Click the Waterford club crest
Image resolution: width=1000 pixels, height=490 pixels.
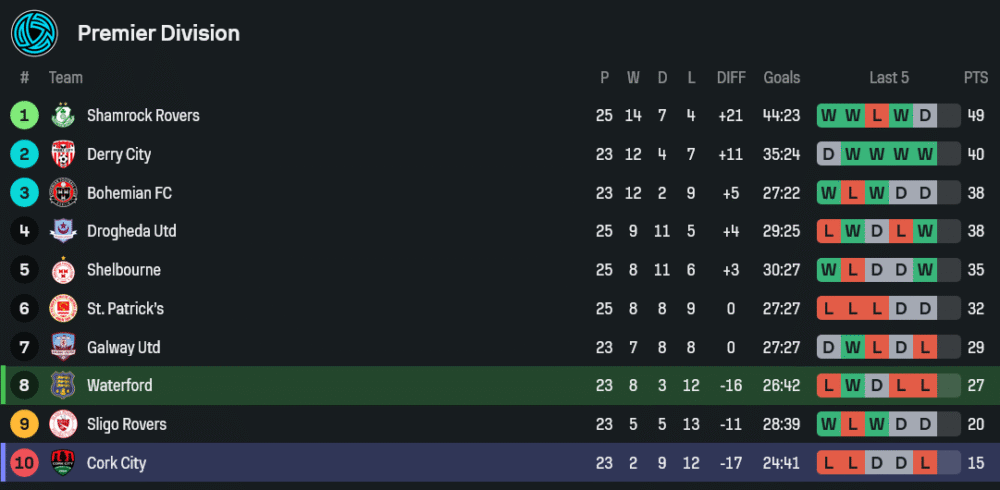pos(63,386)
